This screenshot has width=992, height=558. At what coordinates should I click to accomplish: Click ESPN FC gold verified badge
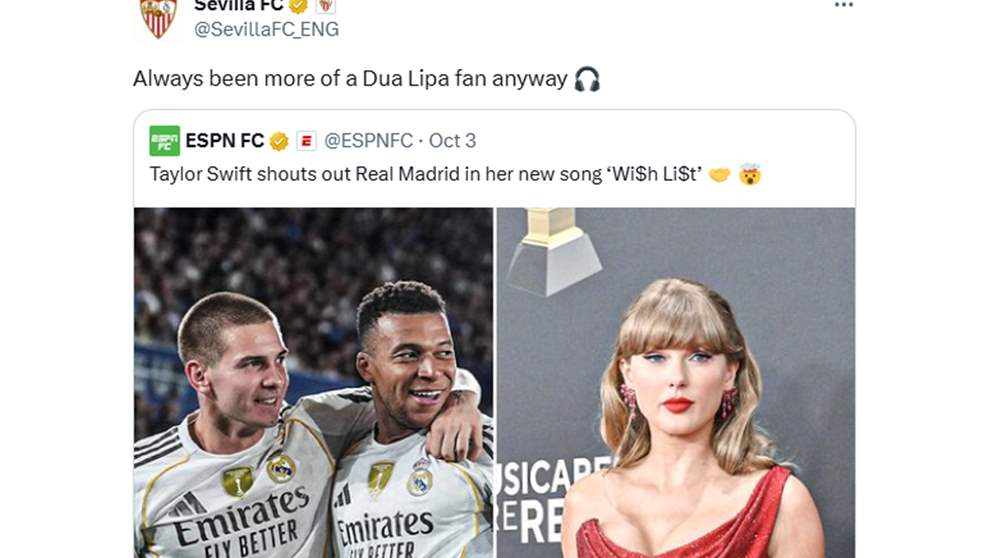click(x=279, y=140)
